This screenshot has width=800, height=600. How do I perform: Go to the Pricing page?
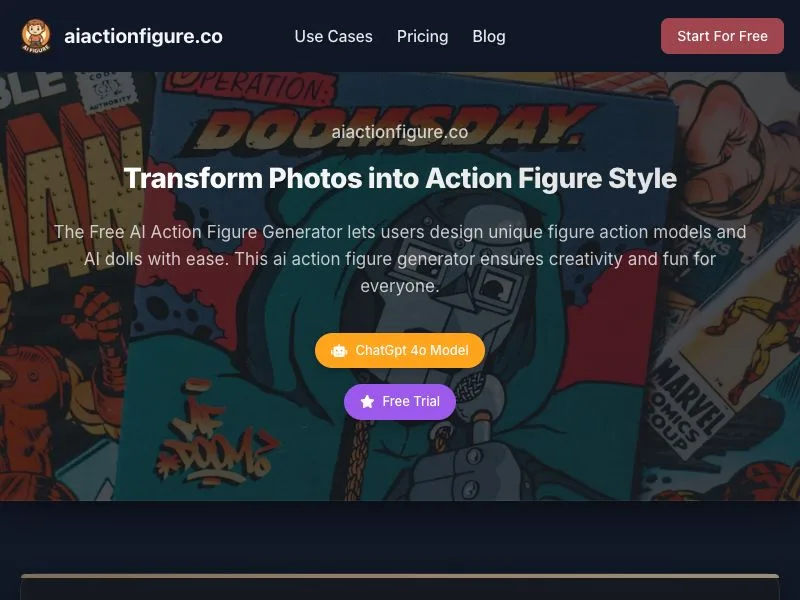[x=422, y=36]
